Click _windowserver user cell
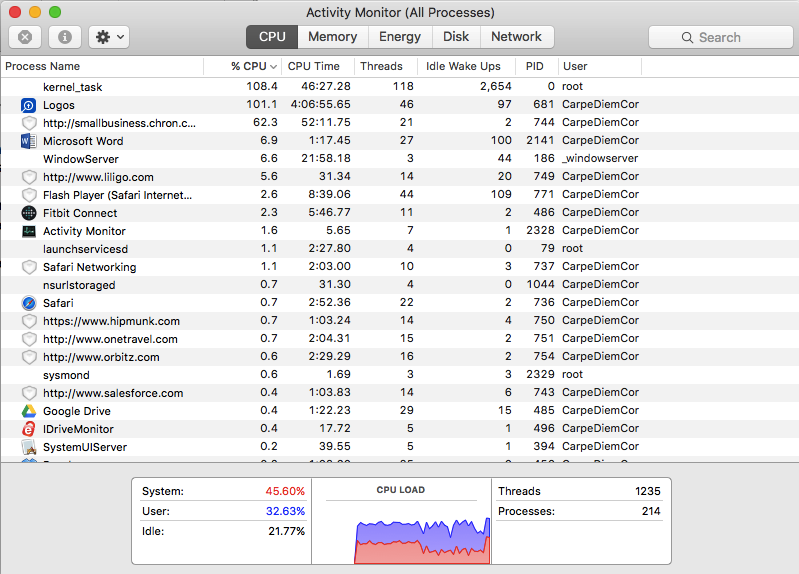The height and width of the screenshot is (574, 799). coord(600,159)
